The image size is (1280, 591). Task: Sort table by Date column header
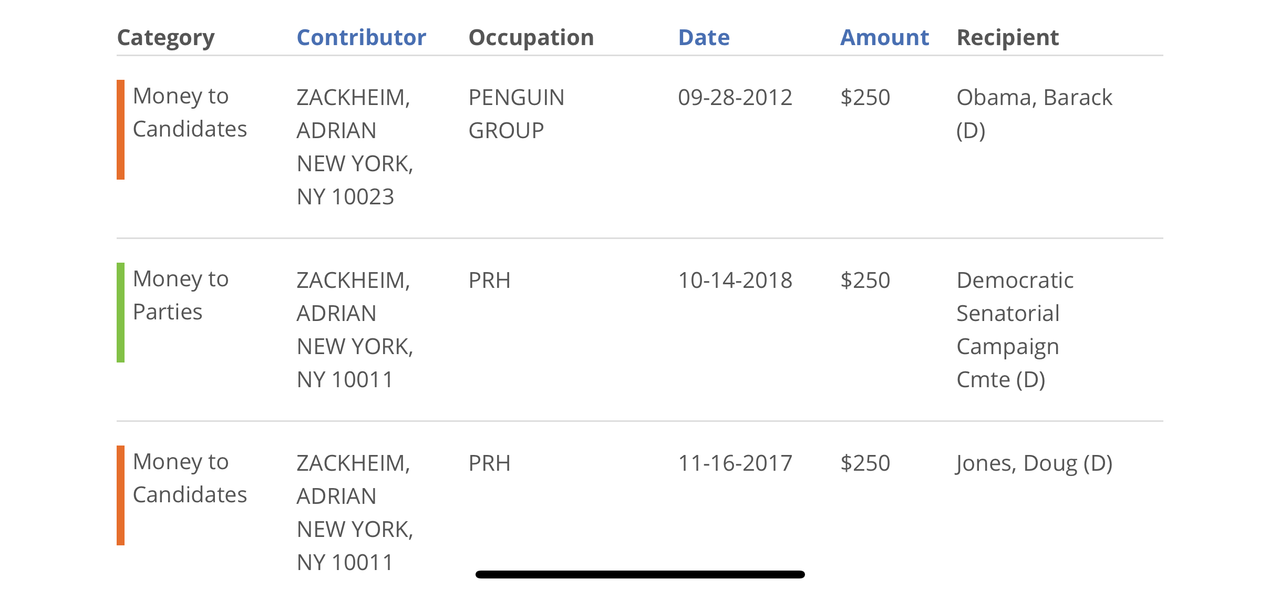click(704, 38)
